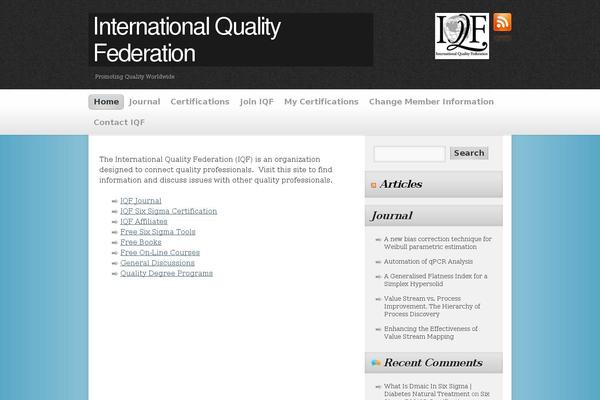Open the Quality Degree Programs link

[166, 273]
